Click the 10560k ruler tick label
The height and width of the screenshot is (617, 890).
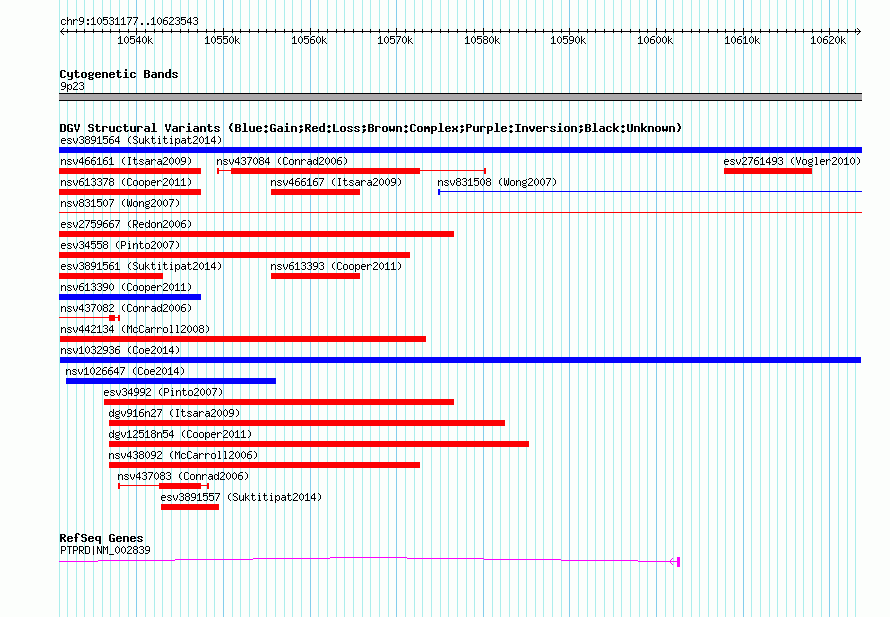[x=309, y=40]
